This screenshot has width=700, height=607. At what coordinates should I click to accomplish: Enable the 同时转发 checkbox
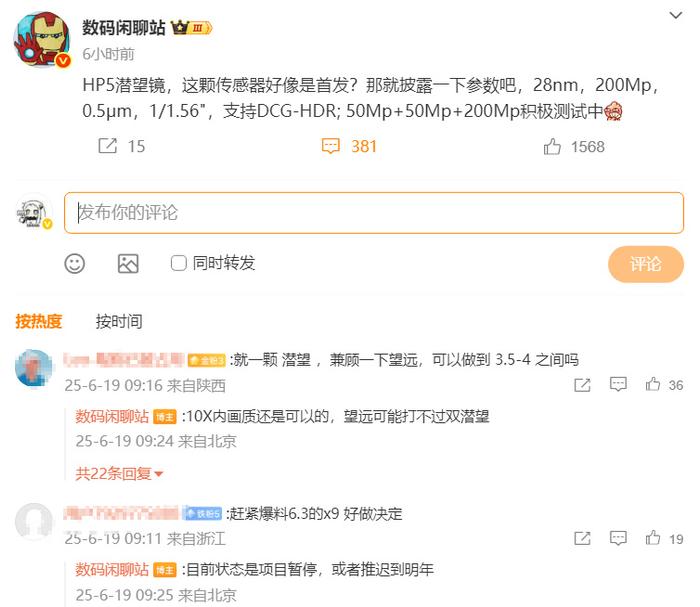click(x=179, y=263)
